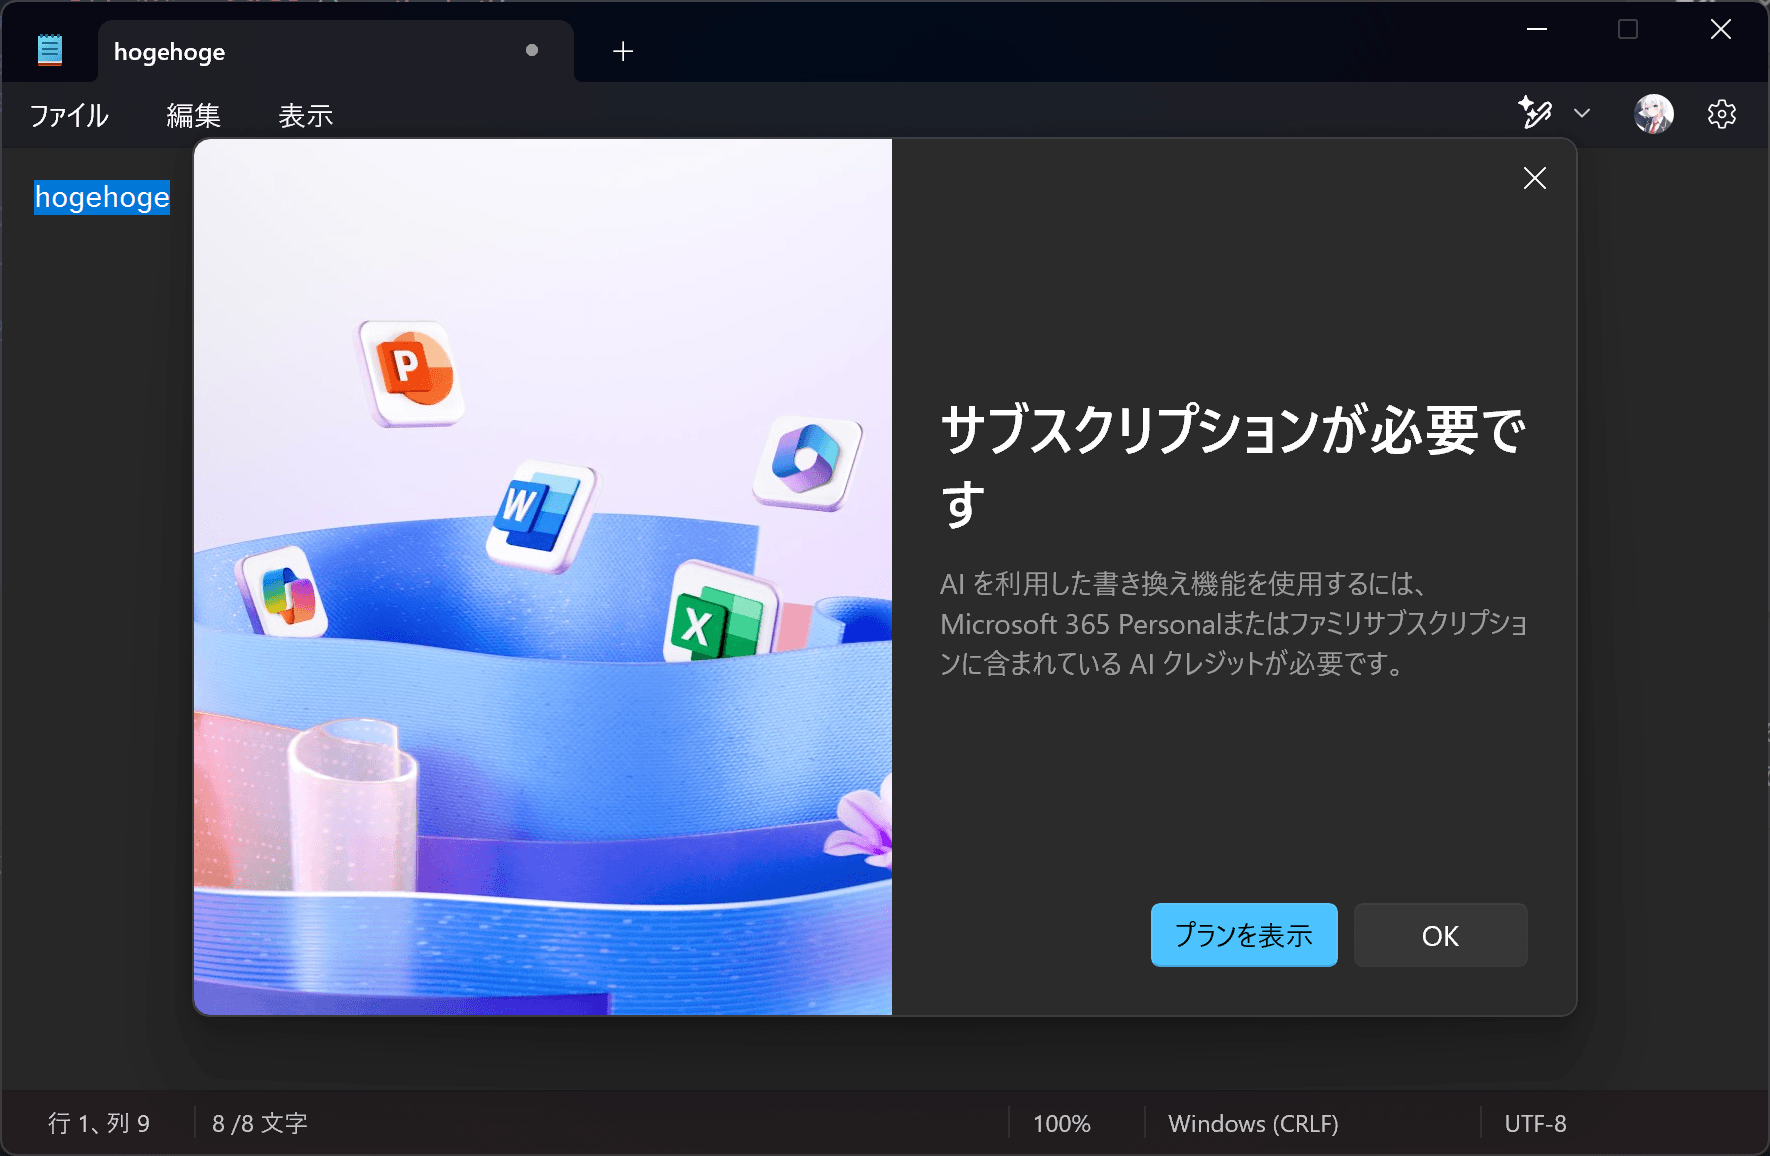Click the selected hogehoge text in editor

point(102,197)
